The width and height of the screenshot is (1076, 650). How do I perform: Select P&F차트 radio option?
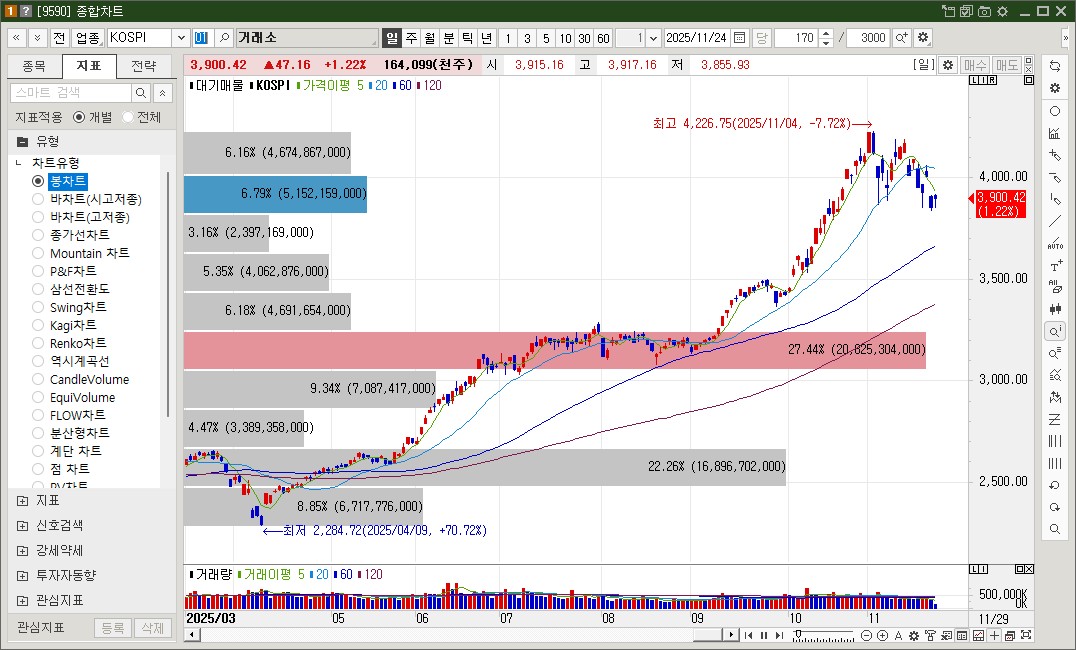pyautogui.click(x=38, y=271)
